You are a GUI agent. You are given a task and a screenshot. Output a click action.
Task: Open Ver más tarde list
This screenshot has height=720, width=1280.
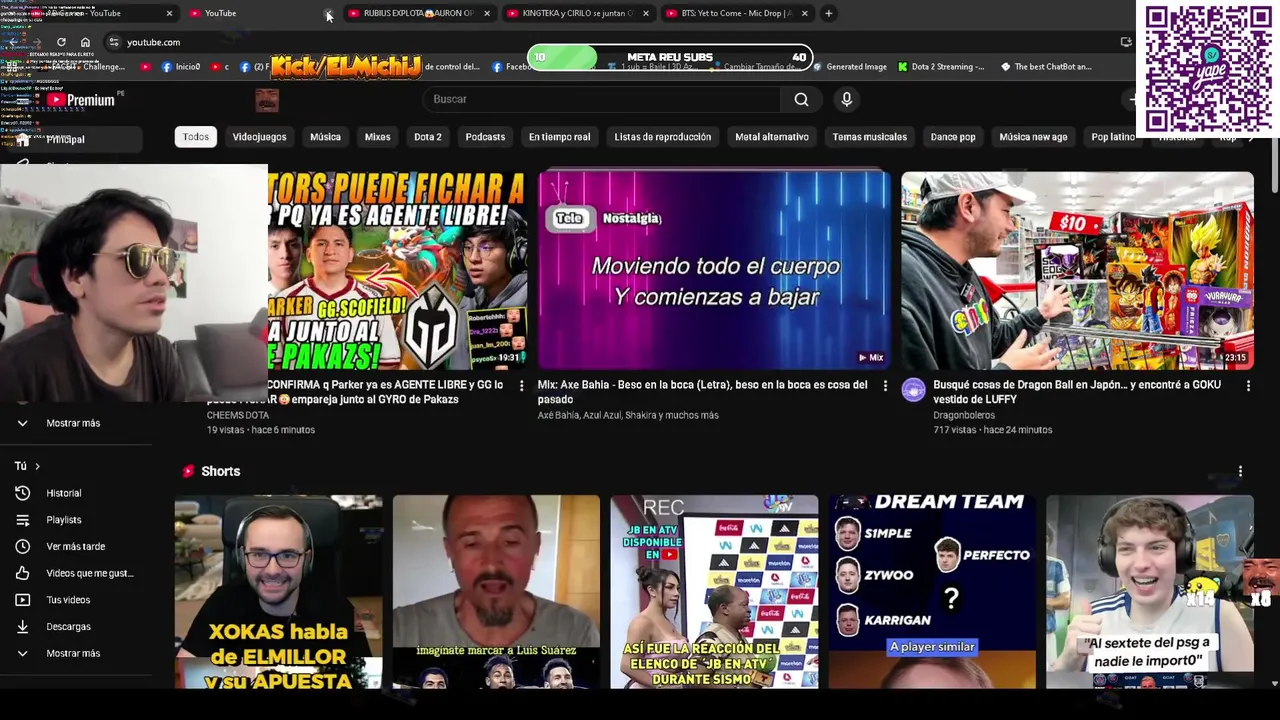75,547
